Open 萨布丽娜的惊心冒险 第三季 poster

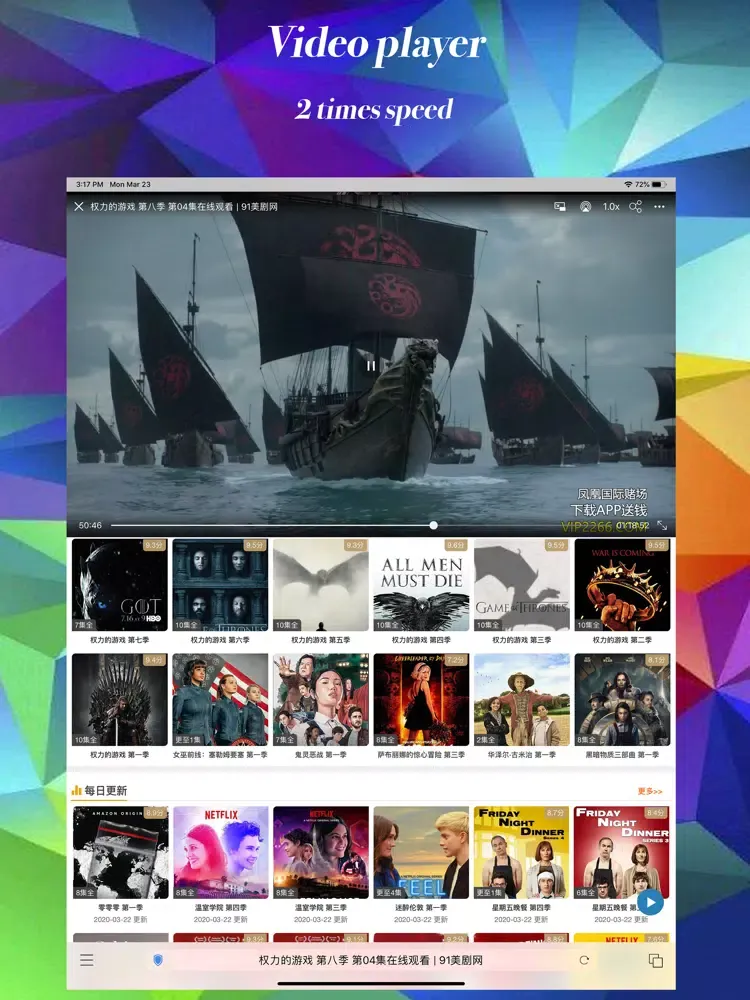point(421,700)
